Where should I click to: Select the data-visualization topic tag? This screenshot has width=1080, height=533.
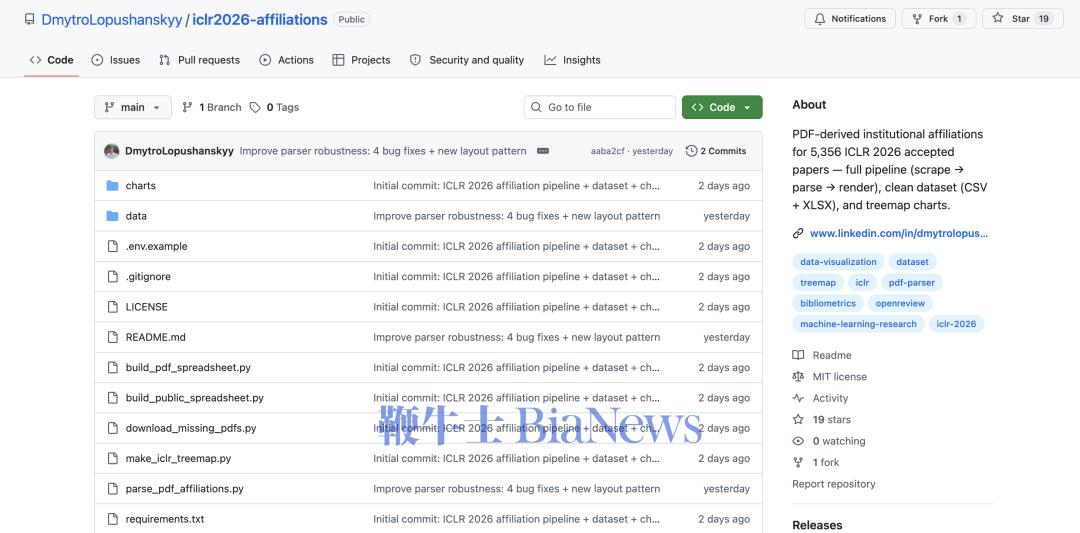(838, 262)
